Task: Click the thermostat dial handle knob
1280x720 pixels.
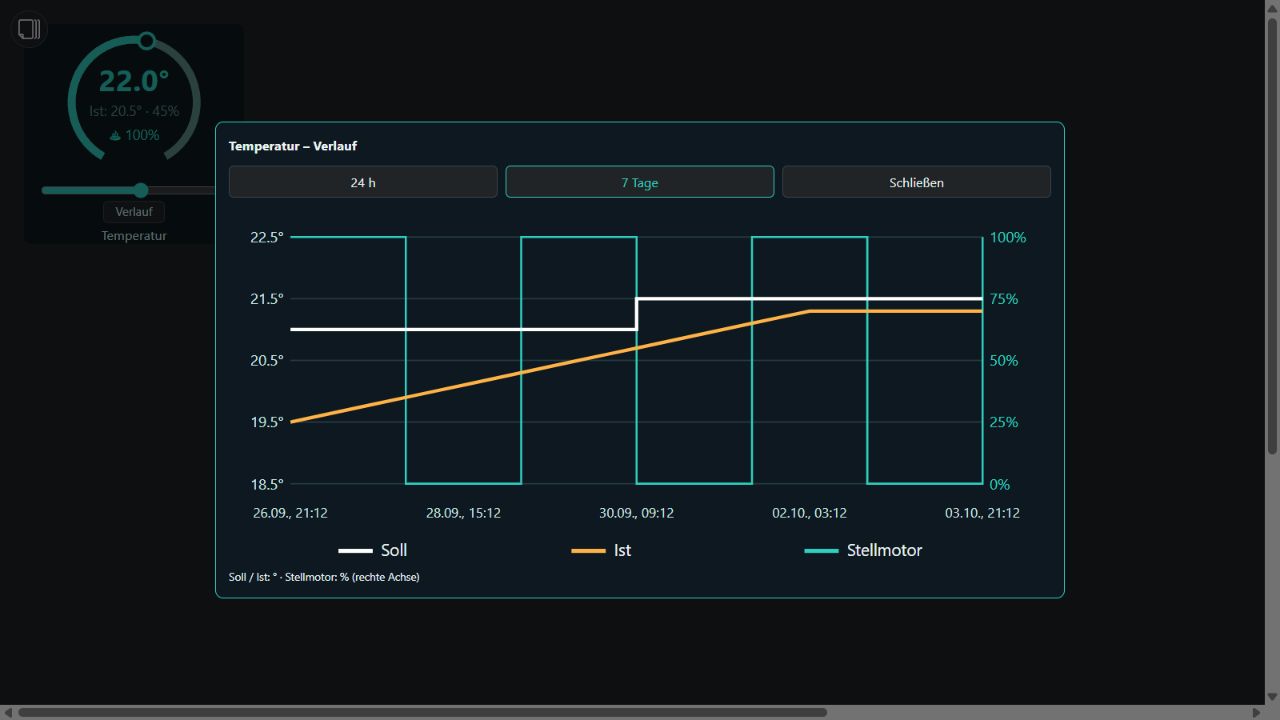Action: [x=147, y=41]
